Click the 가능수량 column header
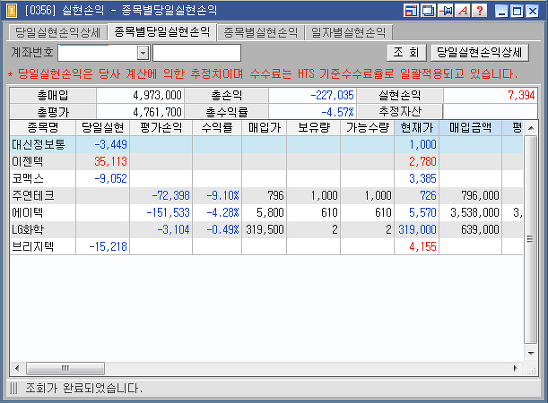This screenshot has width=548, height=403. coord(367,128)
